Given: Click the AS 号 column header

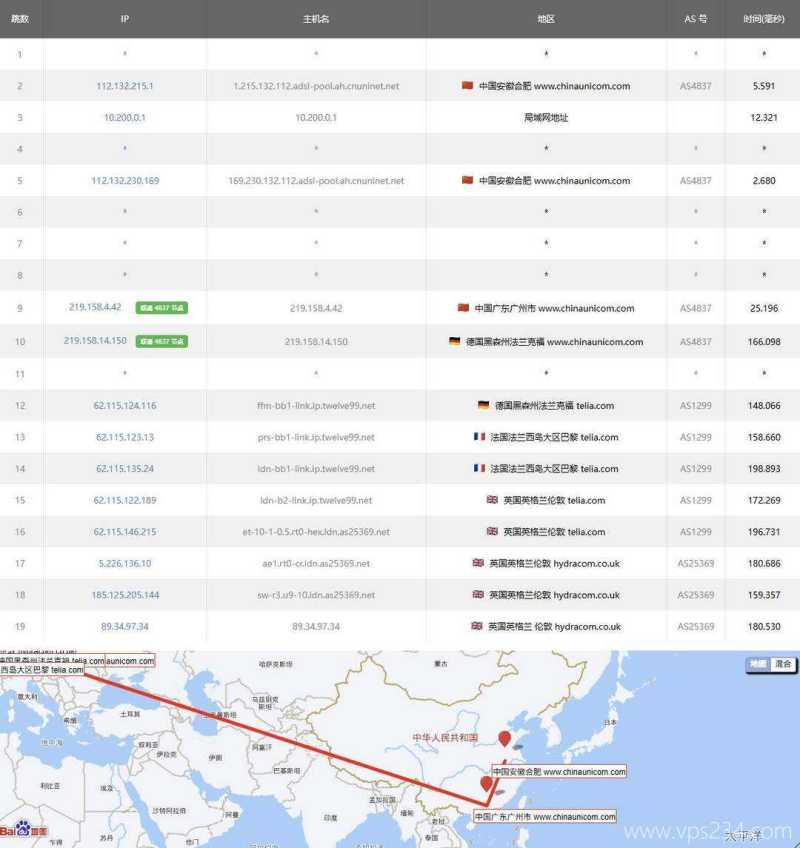Looking at the screenshot, I should point(696,19).
